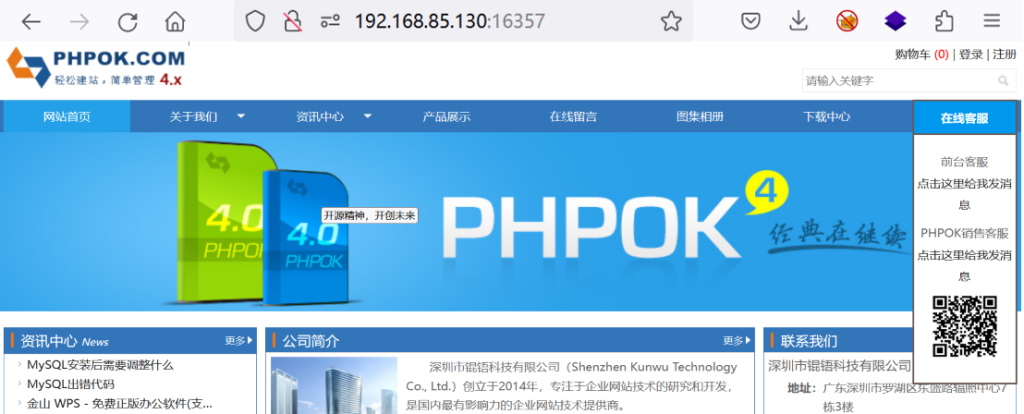The image size is (1024, 414).
Task: Click the 深圳市锟铻科技有限公司 contact name
Action: (x=839, y=365)
